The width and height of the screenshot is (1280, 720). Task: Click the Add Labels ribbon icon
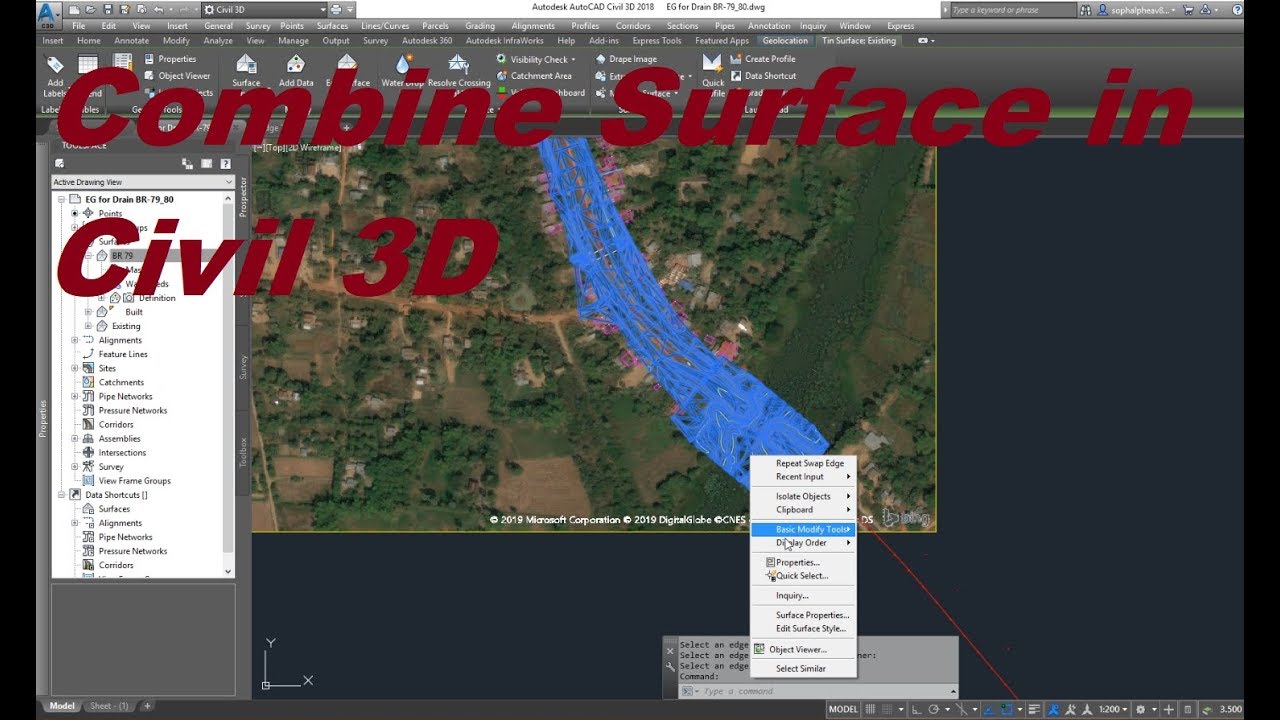point(55,75)
